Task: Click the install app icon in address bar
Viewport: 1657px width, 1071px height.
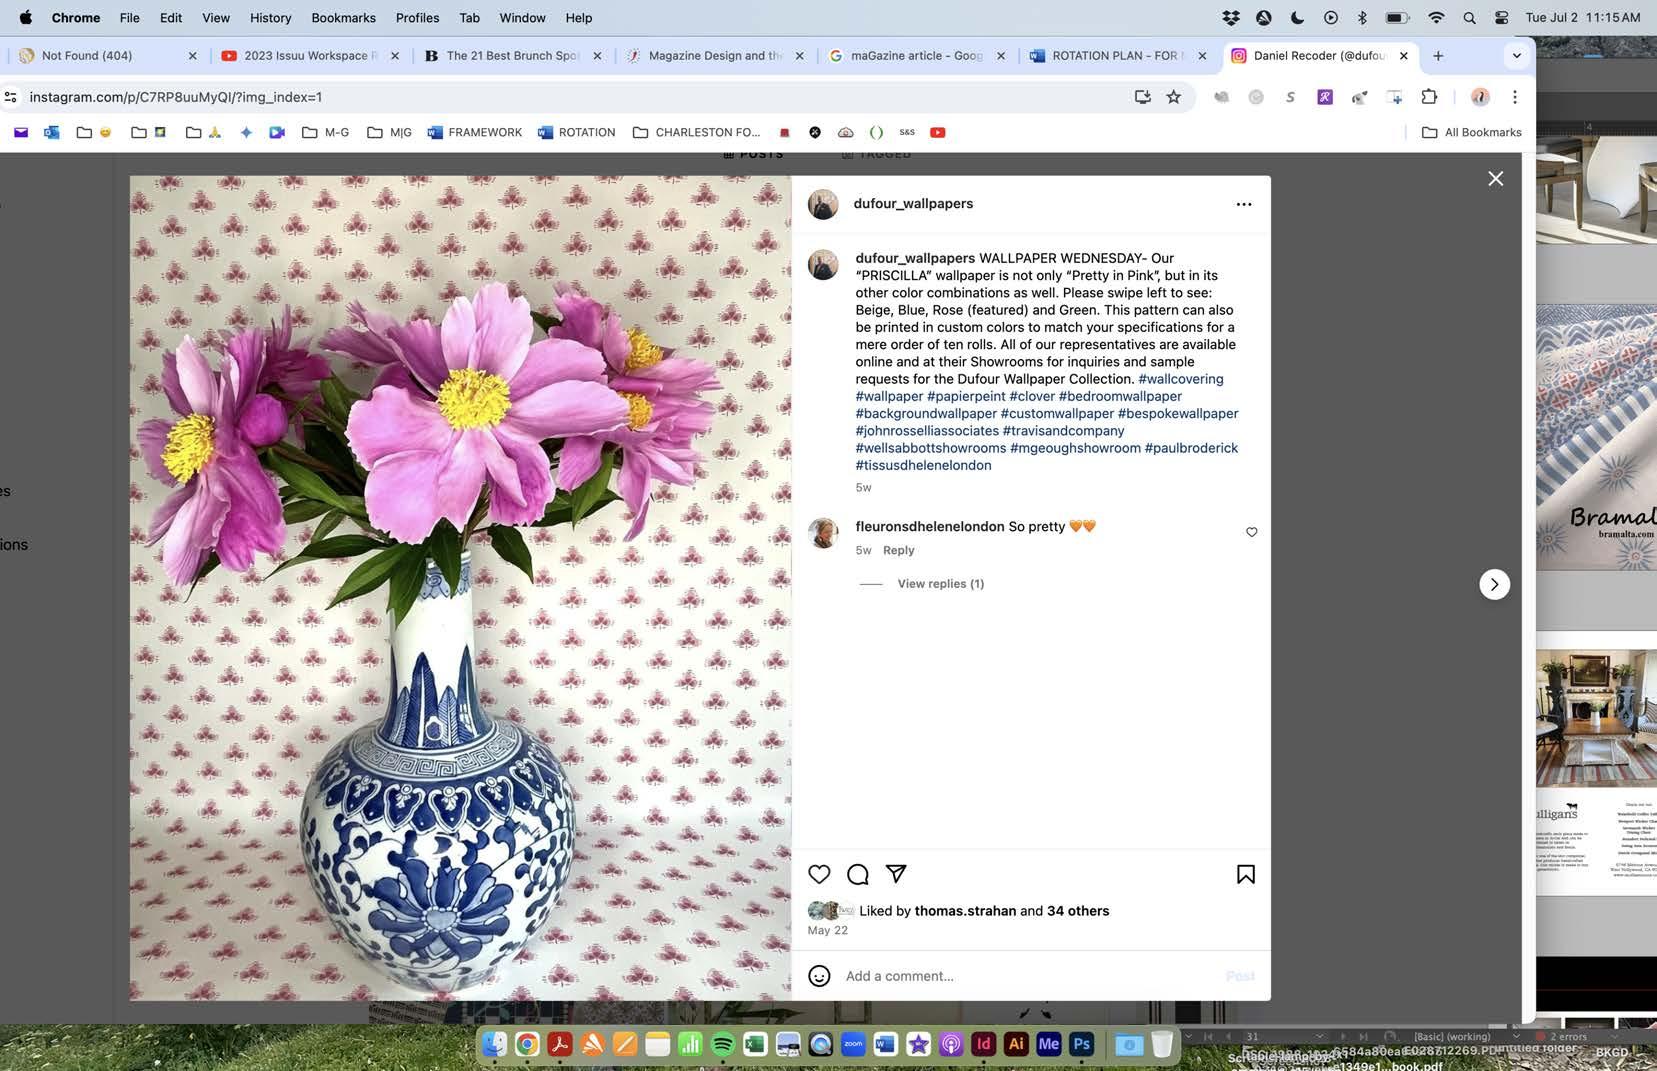Action: 1142,97
